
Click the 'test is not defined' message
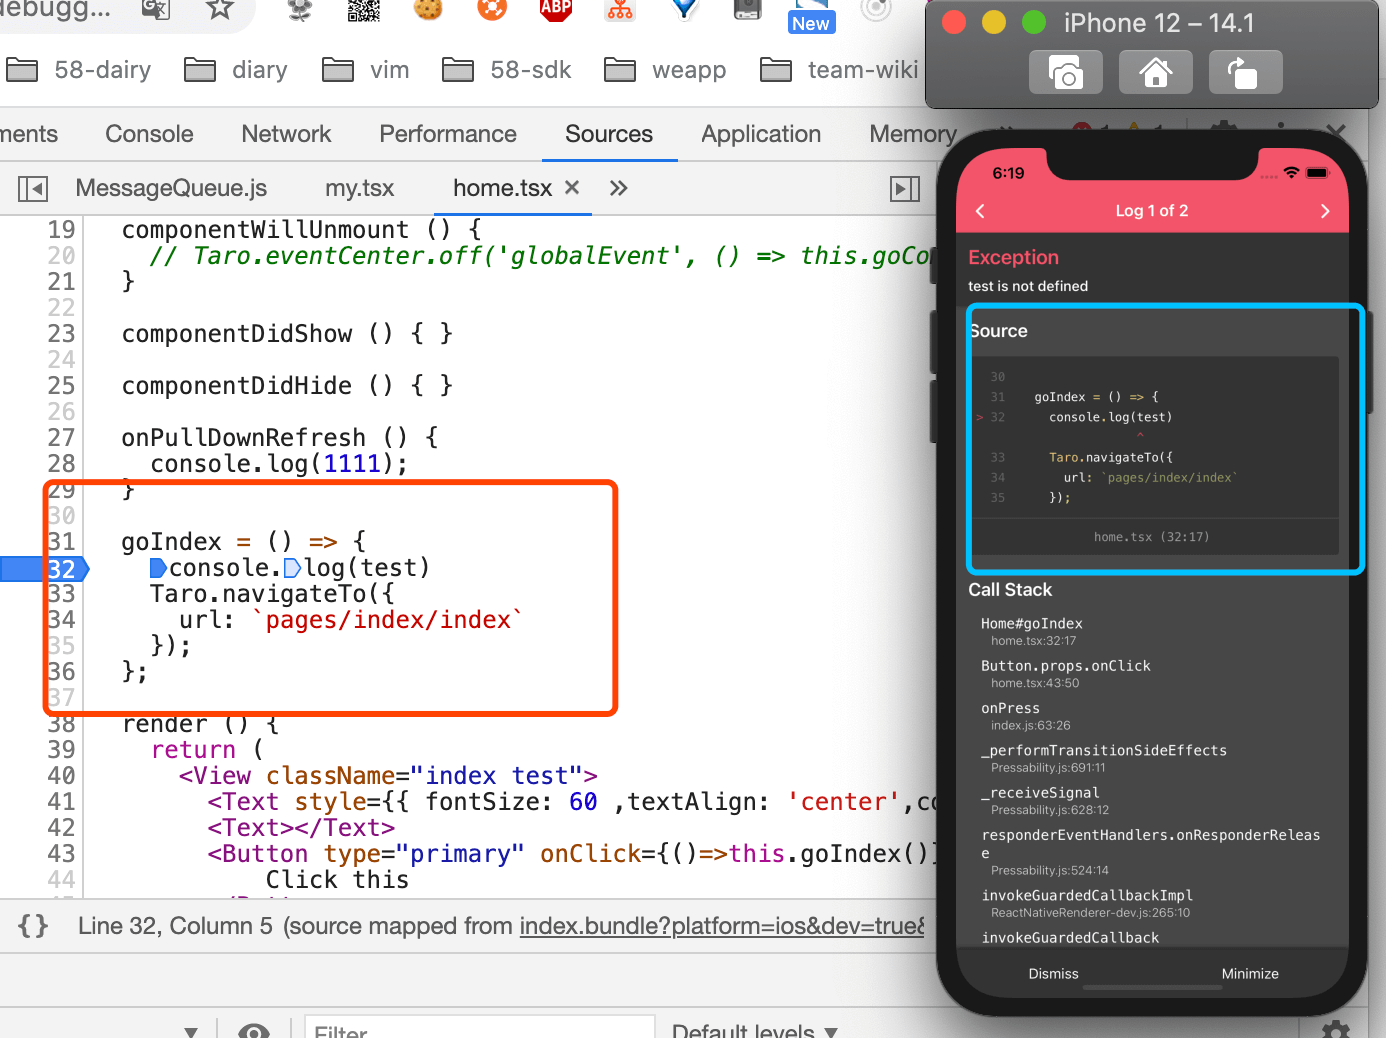(1028, 286)
